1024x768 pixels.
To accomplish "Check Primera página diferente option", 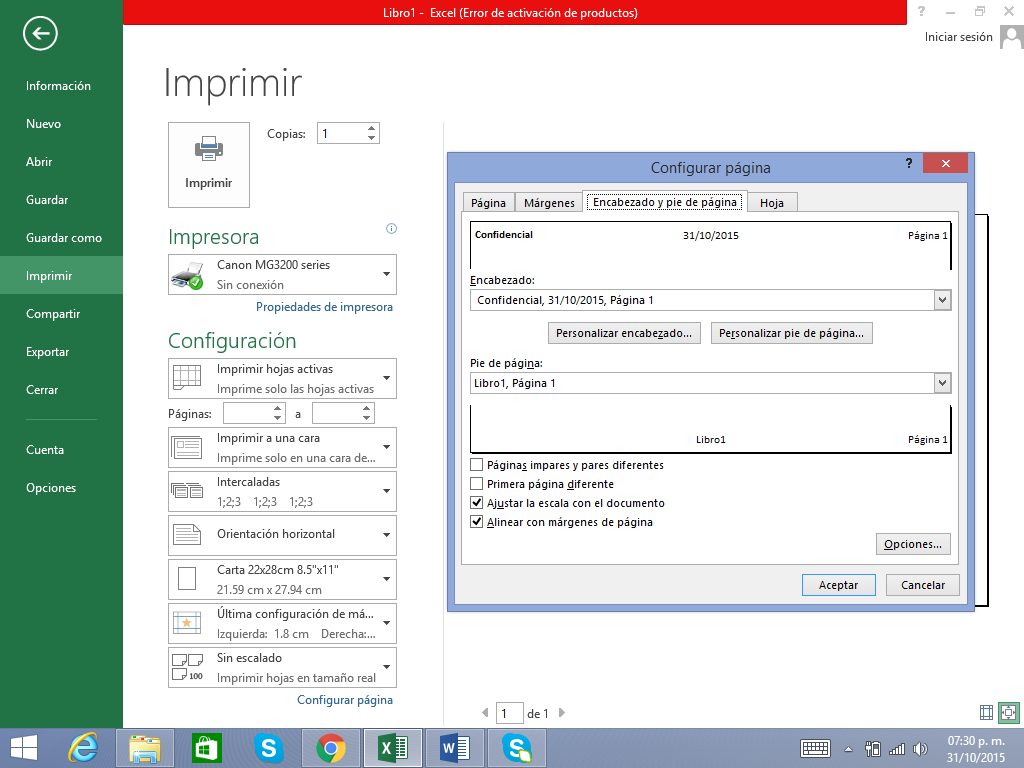I will (477, 484).
